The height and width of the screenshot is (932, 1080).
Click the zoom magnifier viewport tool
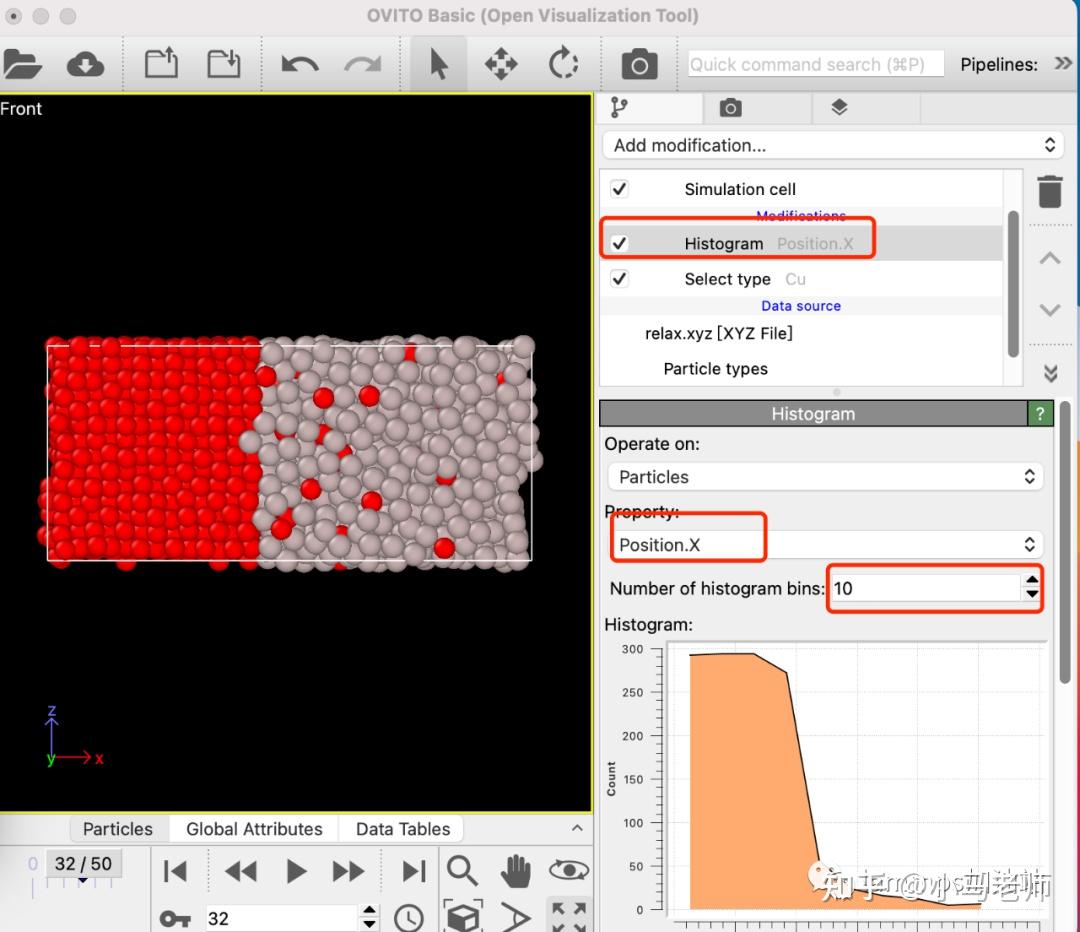[x=462, y=871]
